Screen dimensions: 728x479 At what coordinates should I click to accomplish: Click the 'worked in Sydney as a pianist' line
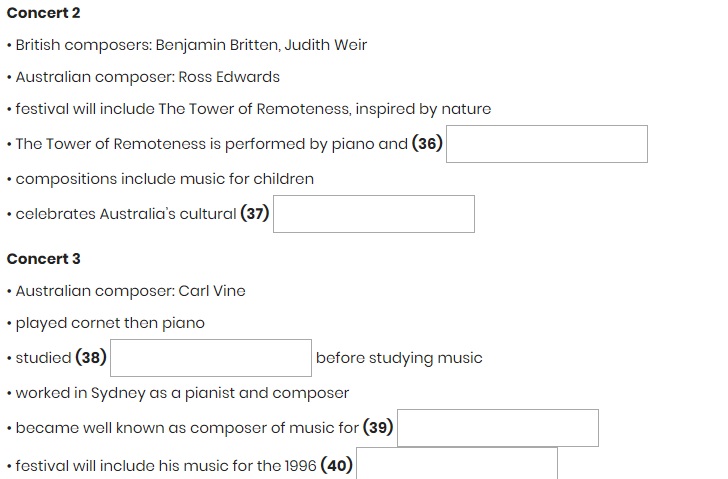182,393
